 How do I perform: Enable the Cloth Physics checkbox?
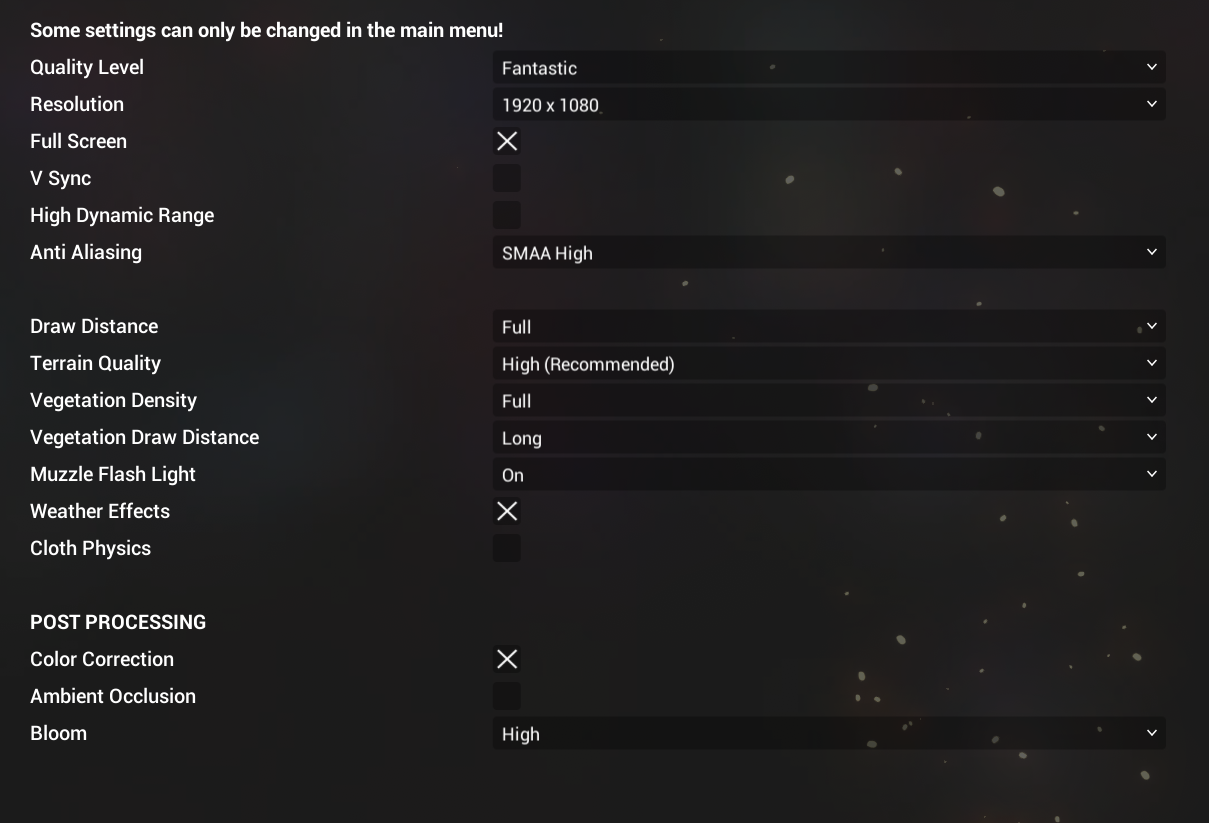click(507, 549)
